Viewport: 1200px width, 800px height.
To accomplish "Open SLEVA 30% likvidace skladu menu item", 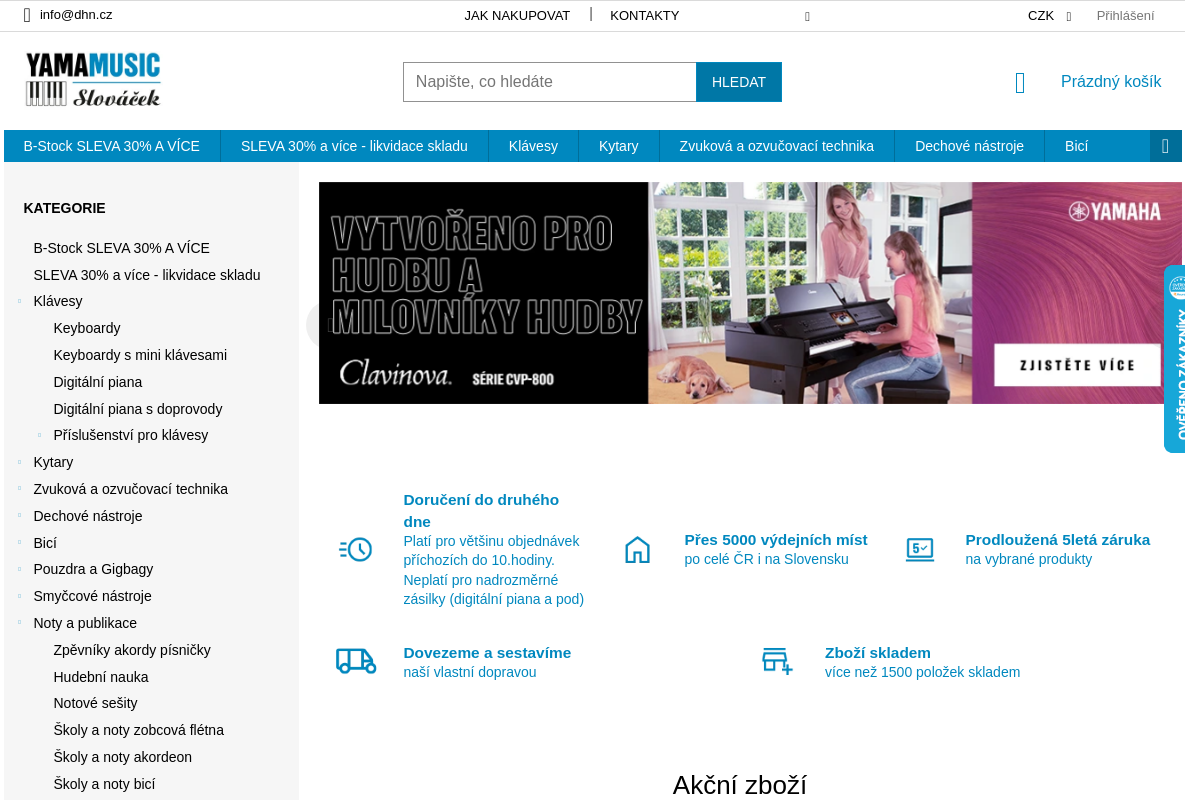I will [354, 146].
